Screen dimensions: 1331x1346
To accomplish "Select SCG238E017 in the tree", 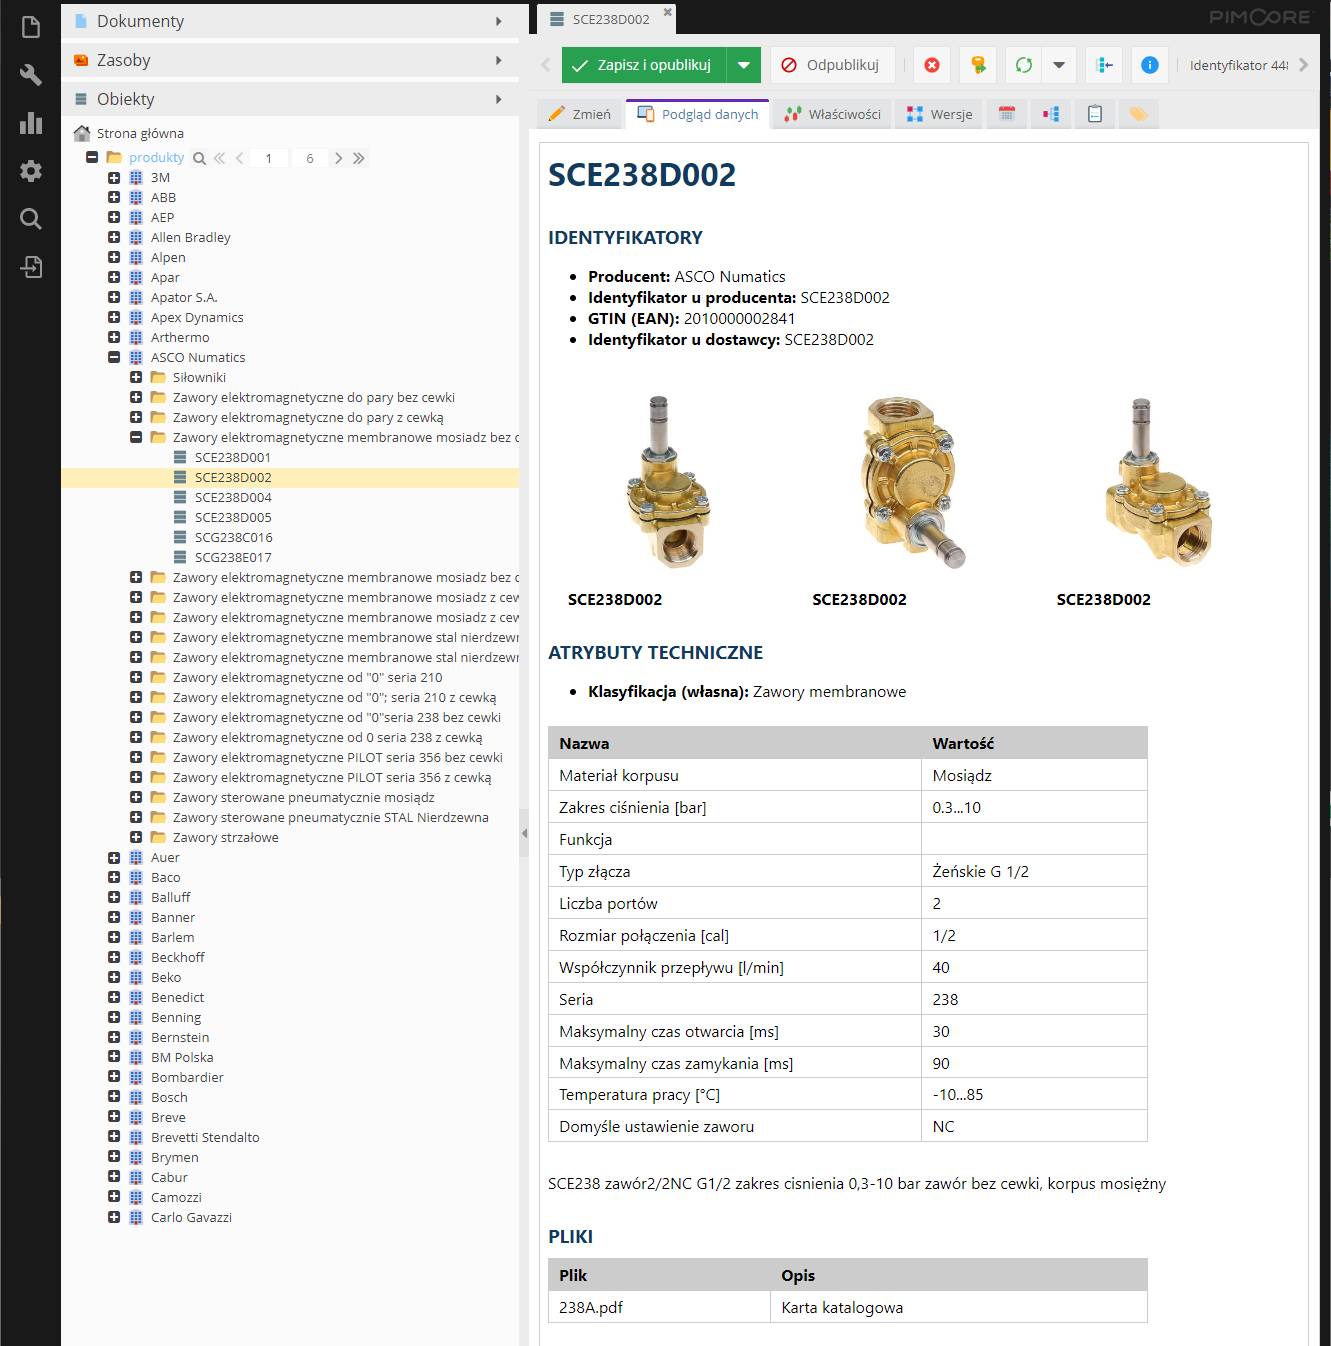I will click(232, 557).
